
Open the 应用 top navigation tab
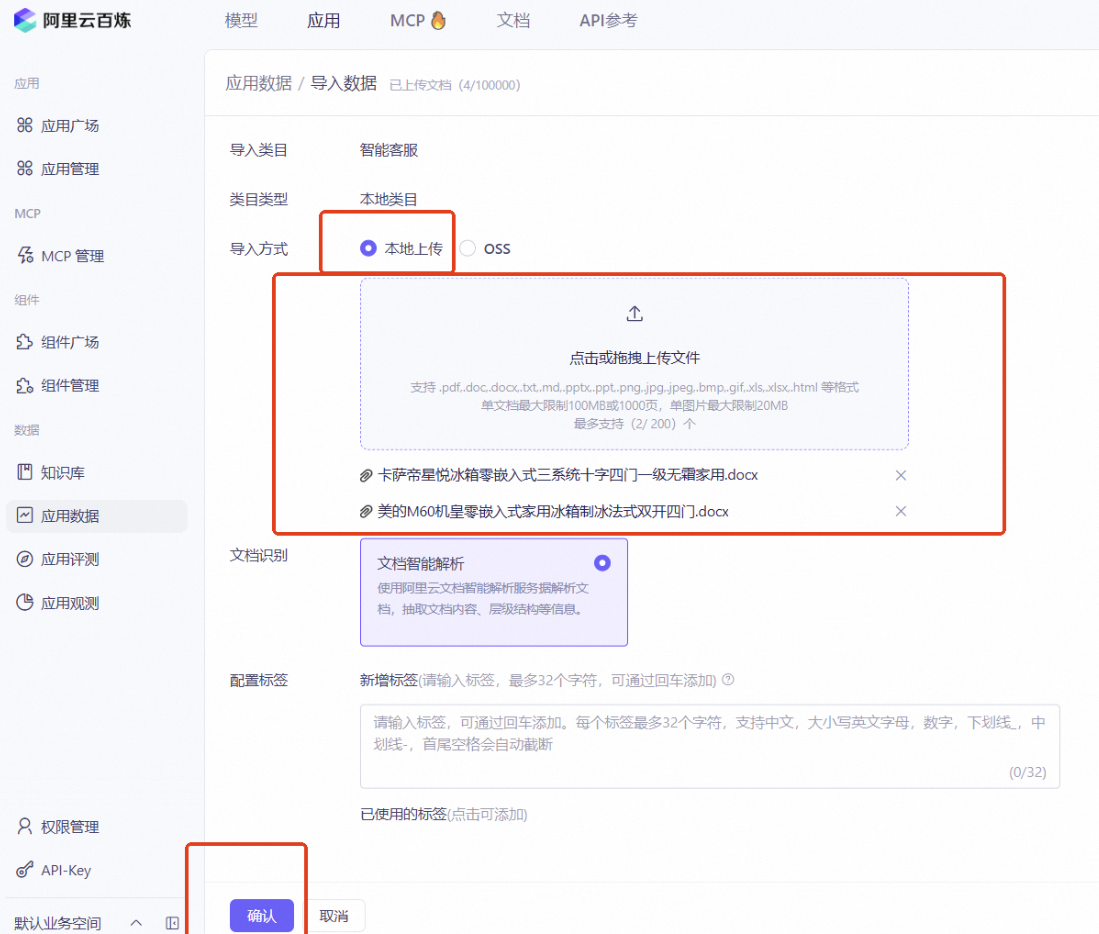coord(323,21)
